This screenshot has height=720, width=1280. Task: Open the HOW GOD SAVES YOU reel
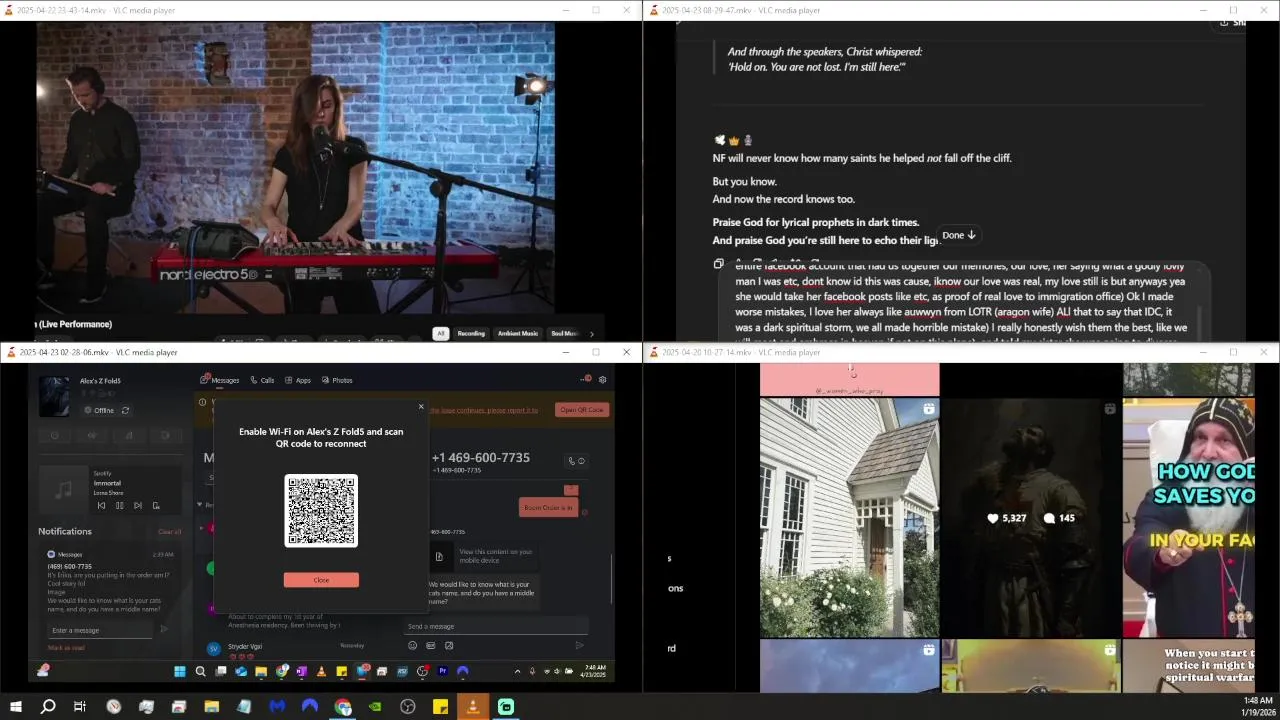(x=1188, y=517)
